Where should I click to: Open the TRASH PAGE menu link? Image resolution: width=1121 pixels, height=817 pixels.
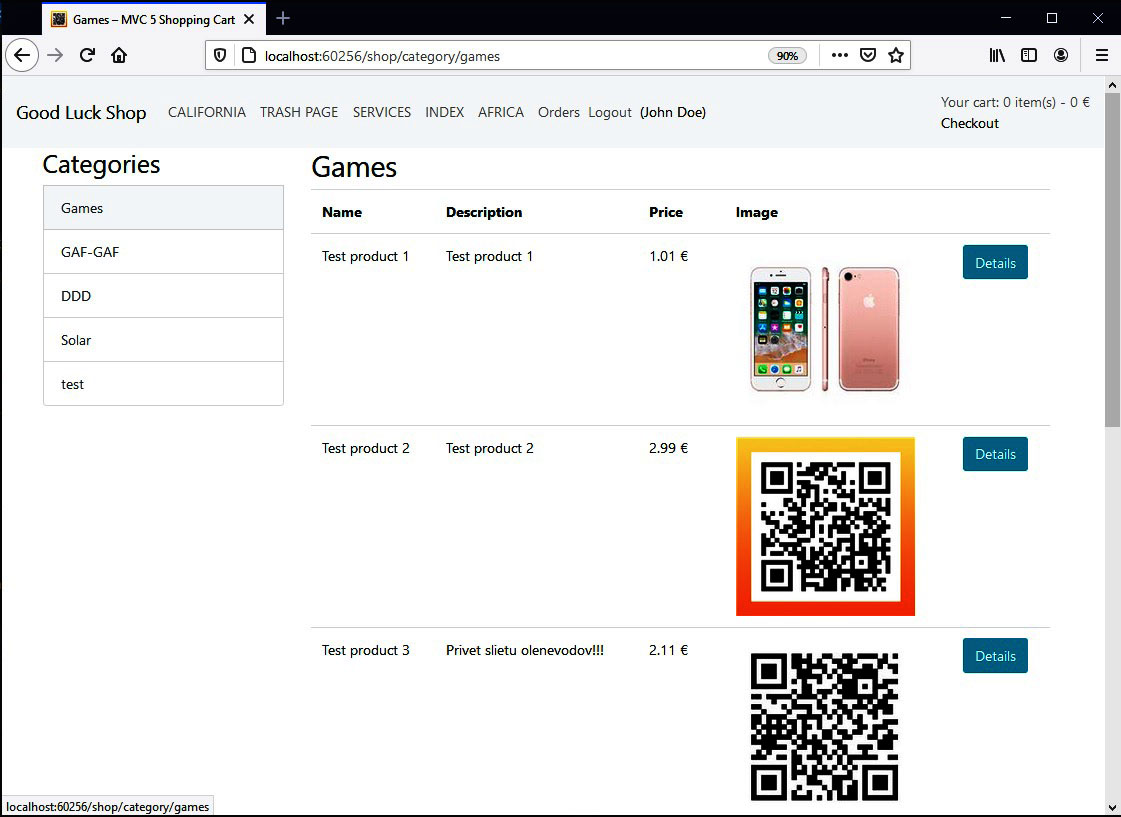[x=299, y=112]
